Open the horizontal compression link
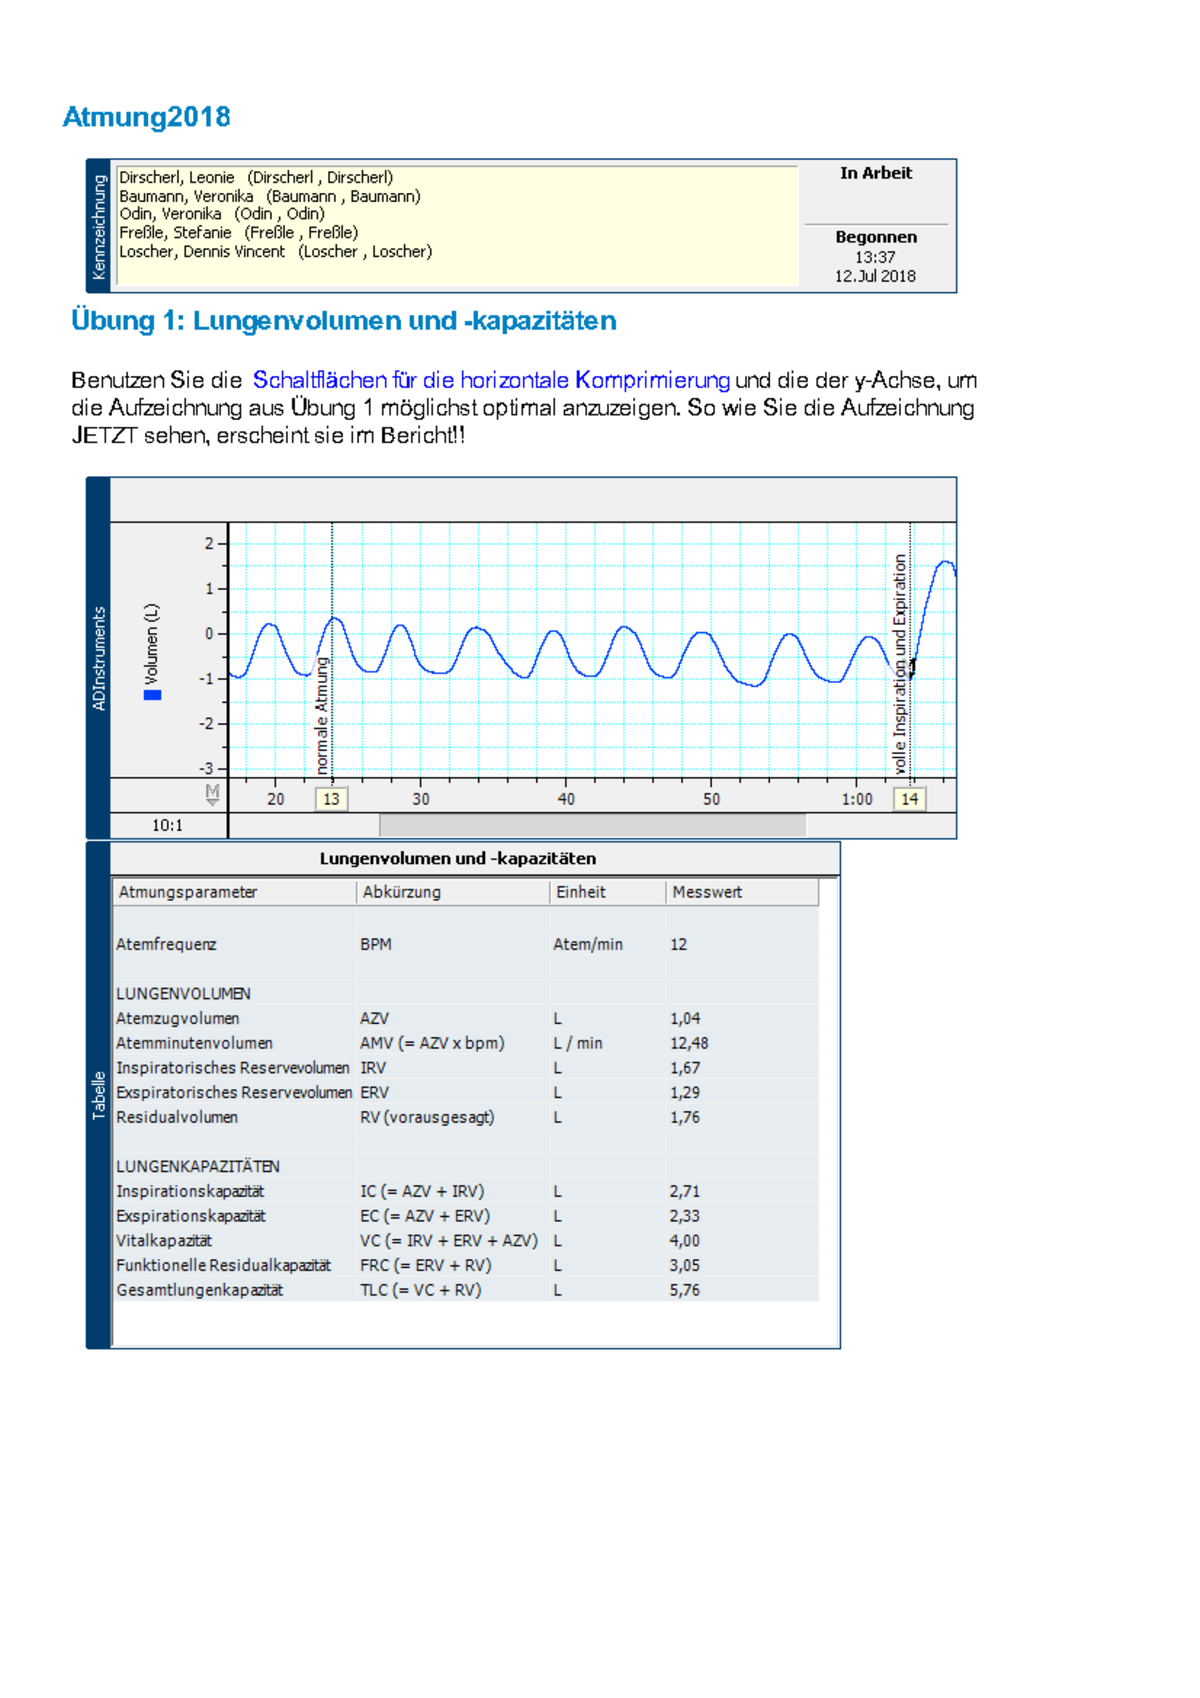 [491, 380]
